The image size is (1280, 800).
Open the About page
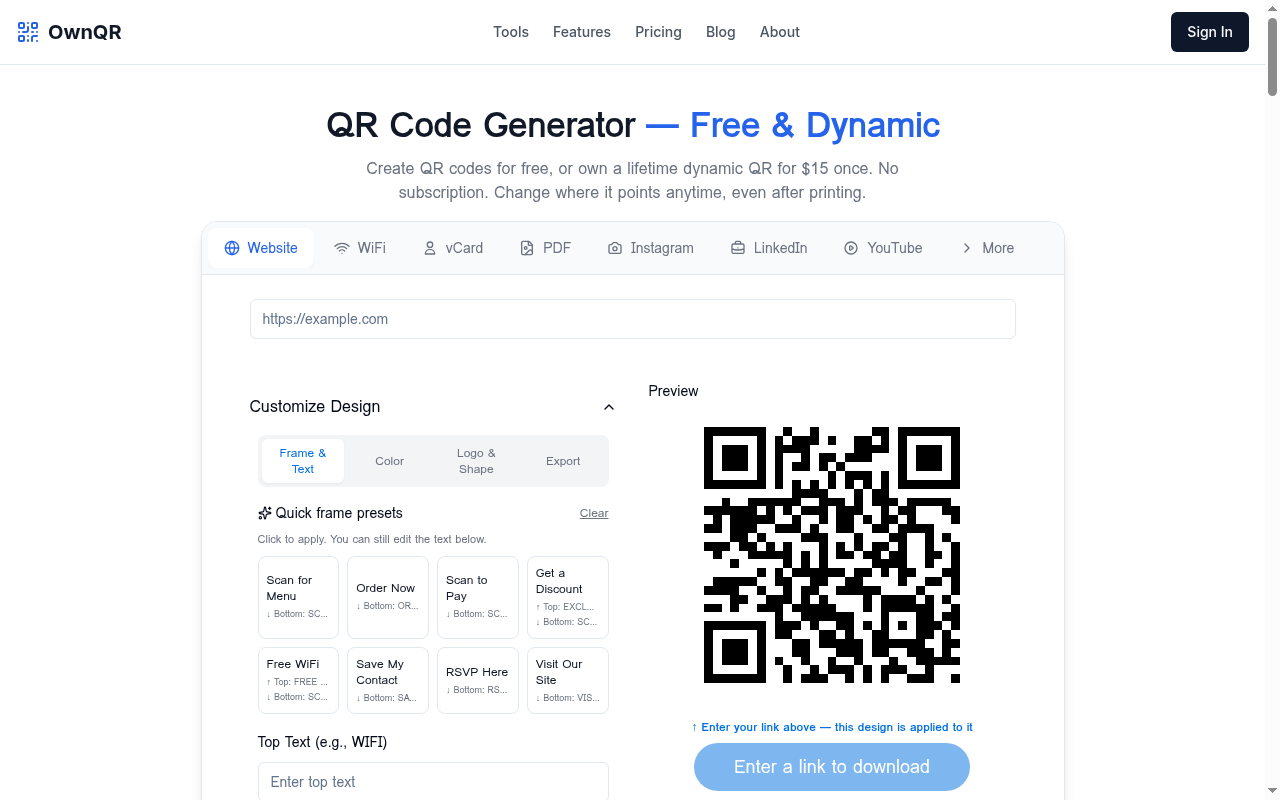pos(780,32)
